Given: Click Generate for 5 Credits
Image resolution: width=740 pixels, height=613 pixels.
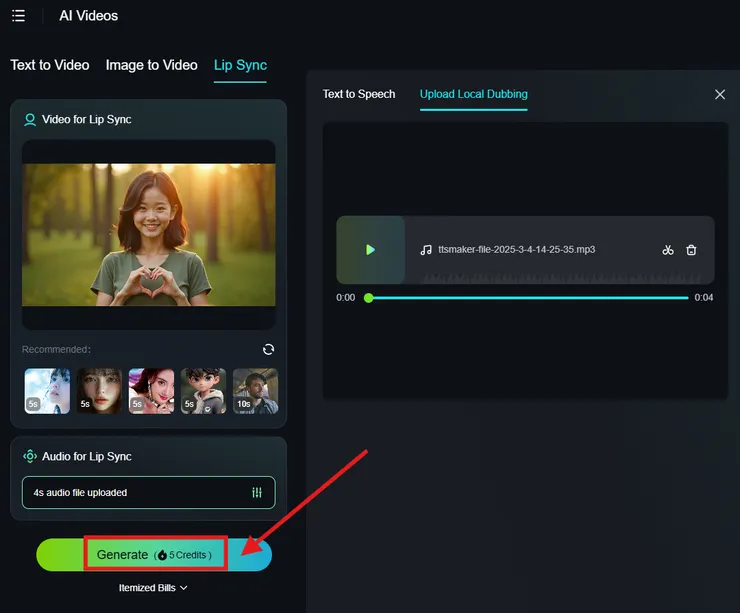Looking at the screenshot, I should 154,554.
